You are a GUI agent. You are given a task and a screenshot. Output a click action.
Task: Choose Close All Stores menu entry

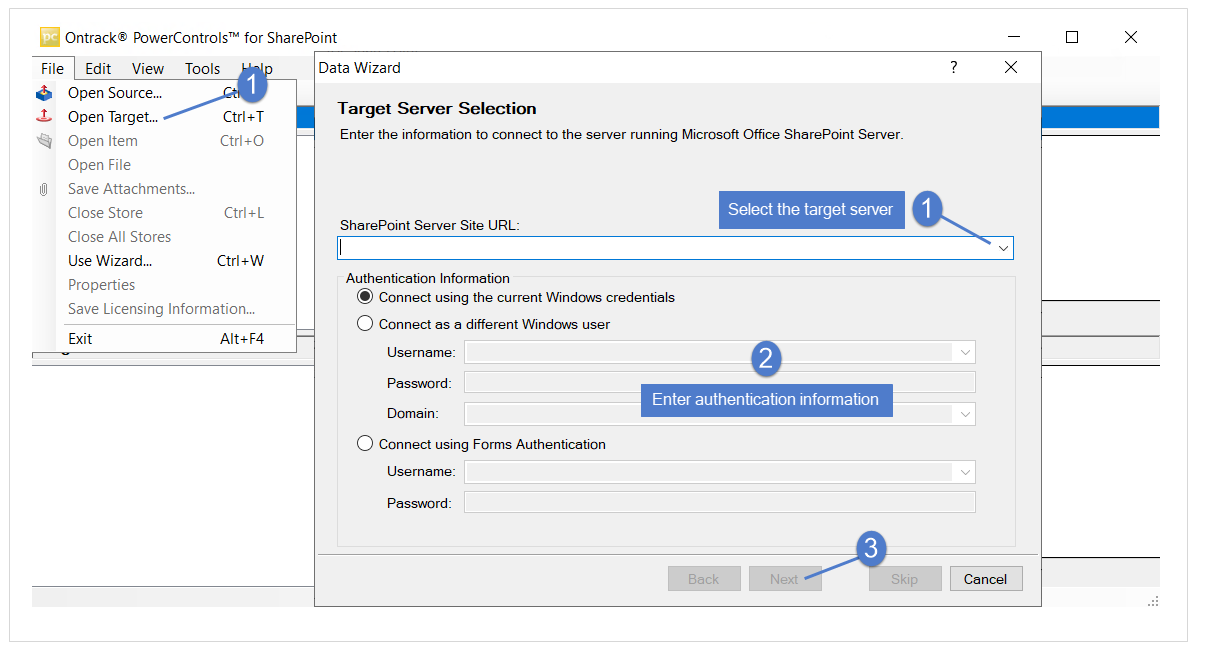click(165, 237)
